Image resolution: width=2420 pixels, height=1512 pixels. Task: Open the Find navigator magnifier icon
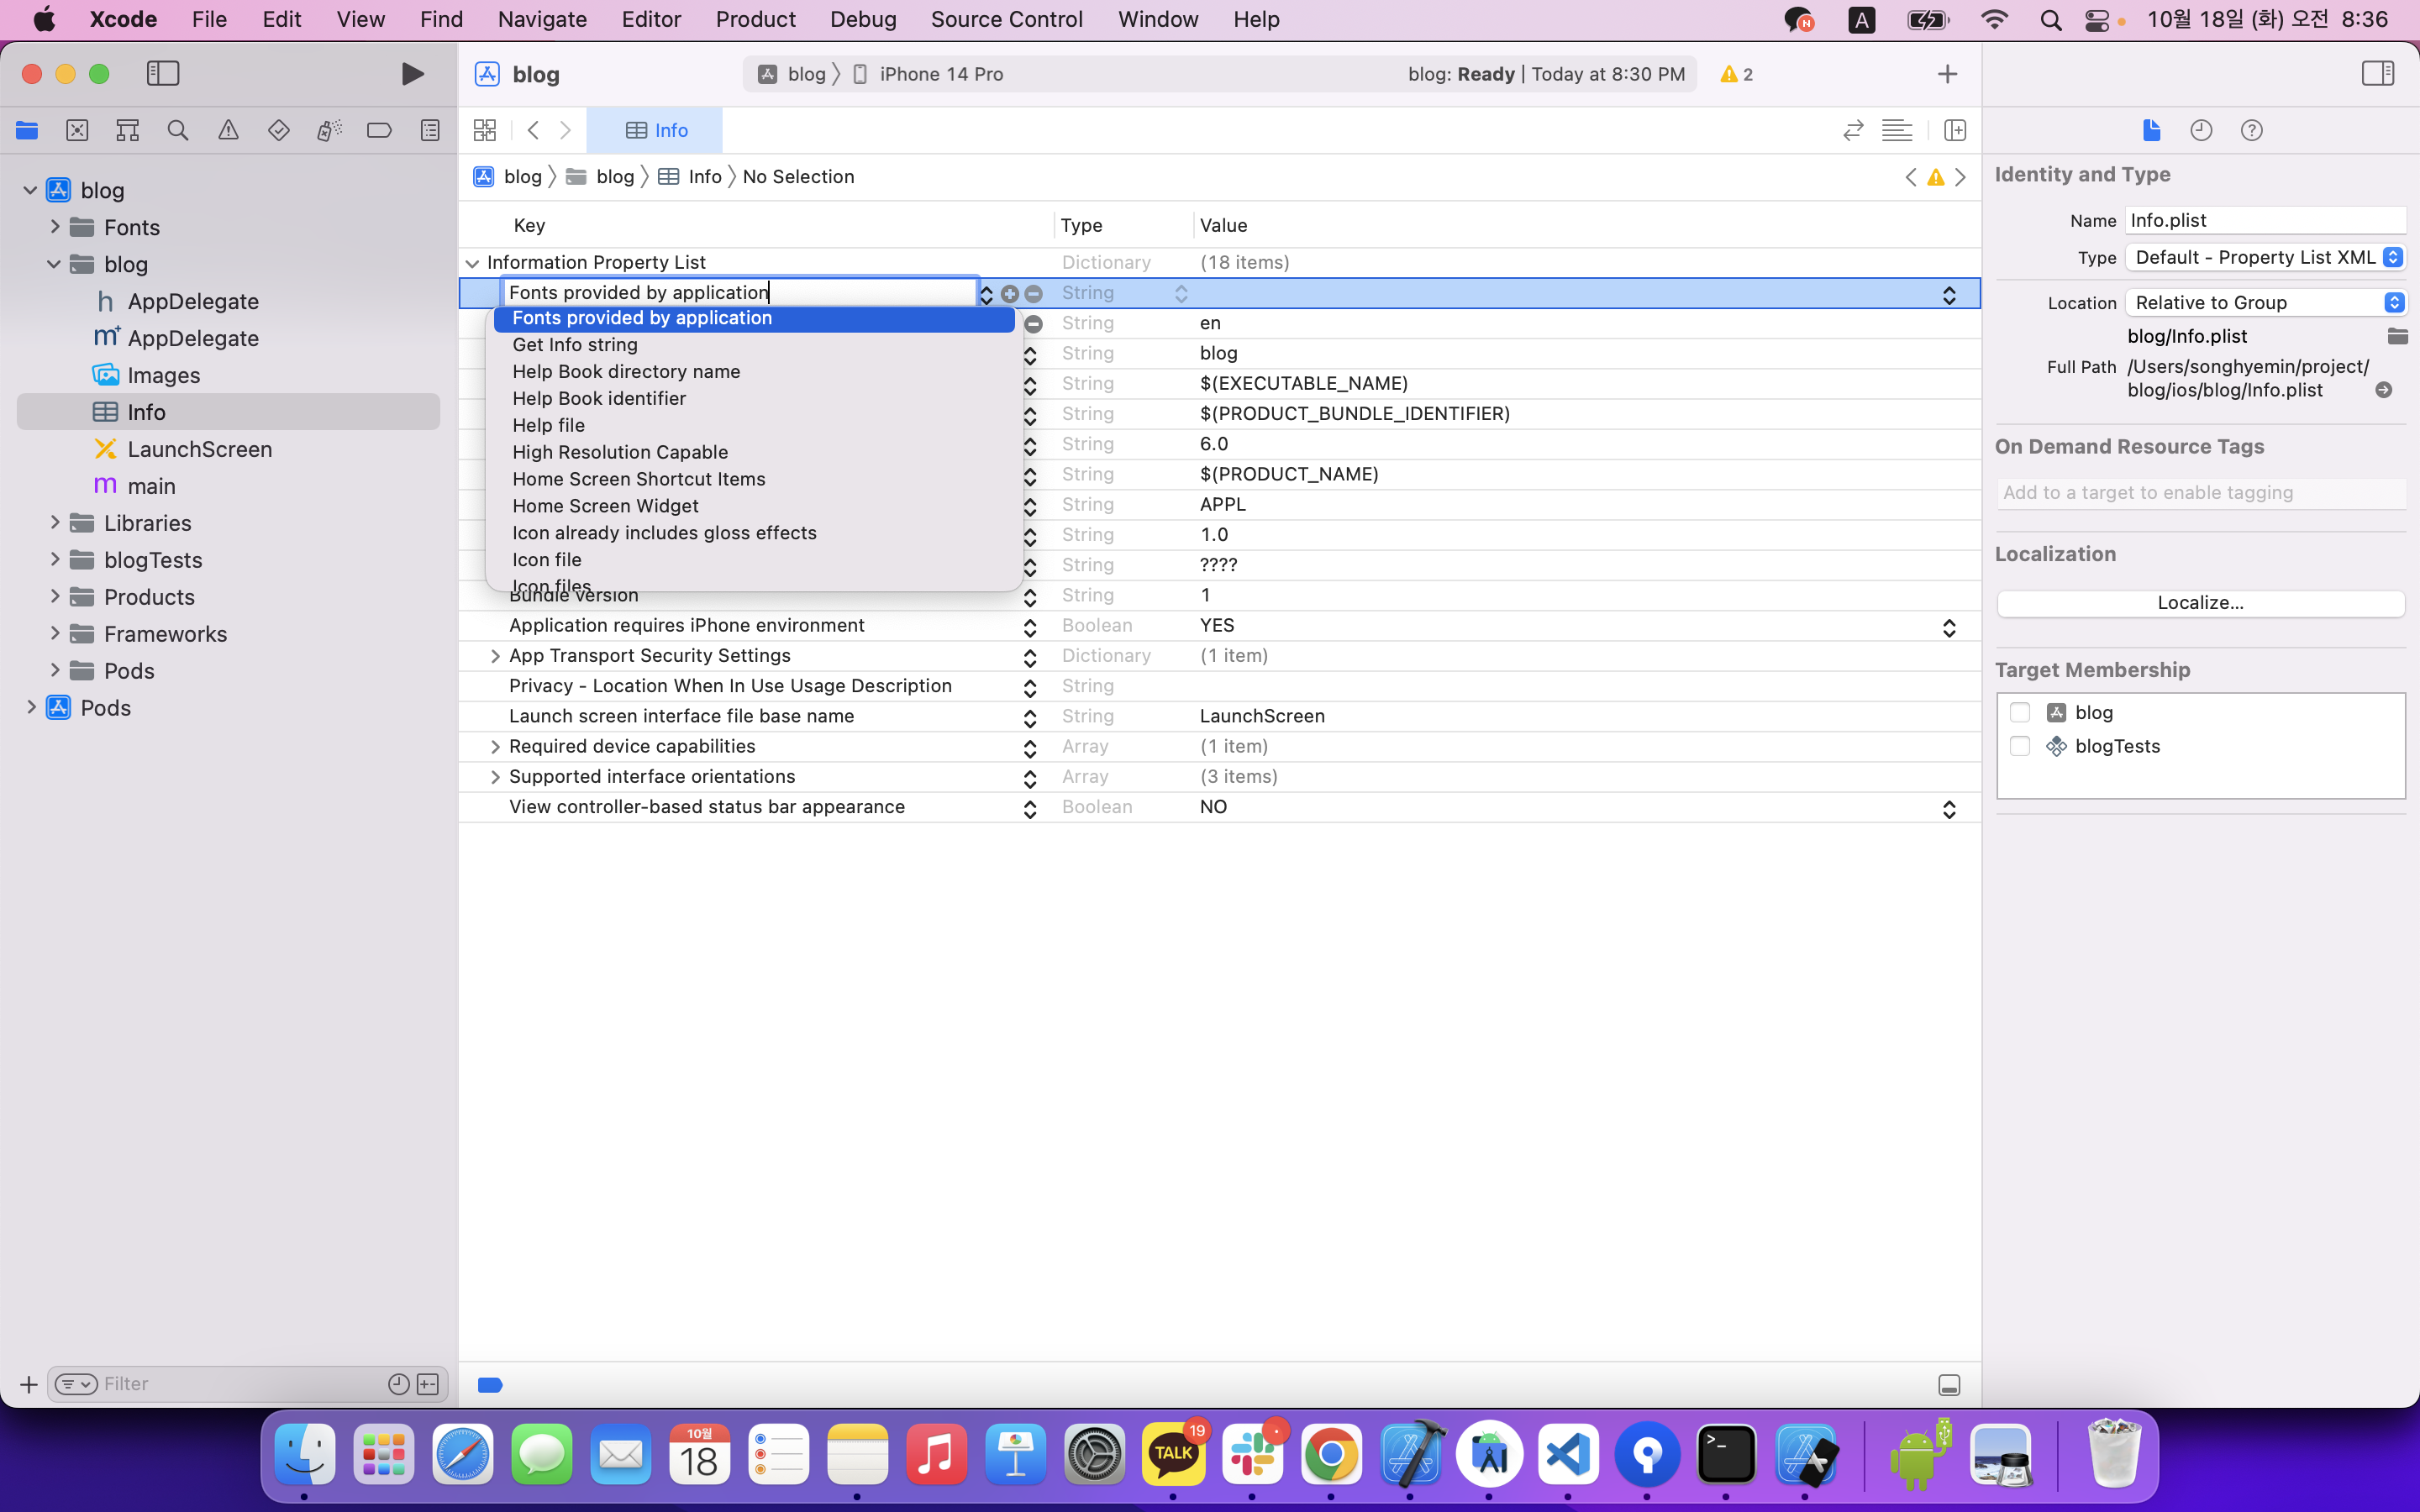[x=178, y=130]
